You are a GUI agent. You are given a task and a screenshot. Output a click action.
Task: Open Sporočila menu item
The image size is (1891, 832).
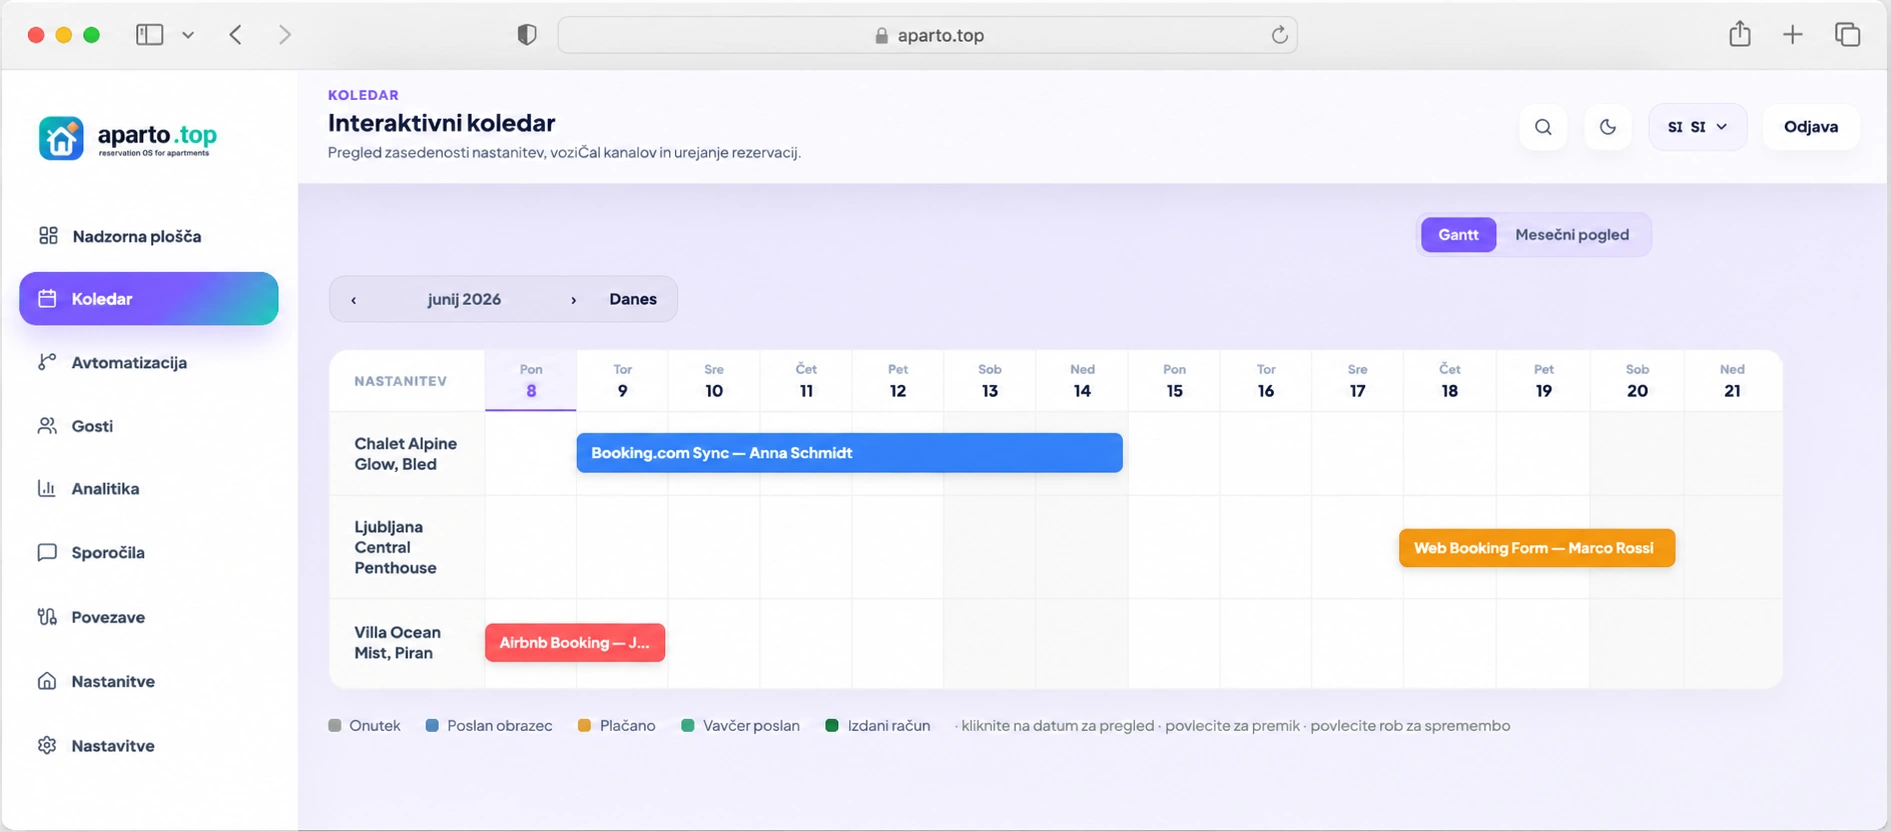[149, 552]
